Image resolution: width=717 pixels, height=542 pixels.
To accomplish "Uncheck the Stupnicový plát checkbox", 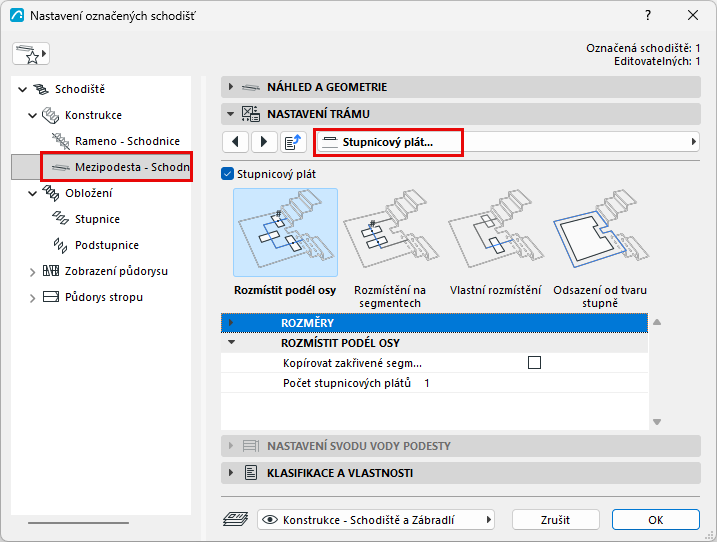I will tap(227, 174).
